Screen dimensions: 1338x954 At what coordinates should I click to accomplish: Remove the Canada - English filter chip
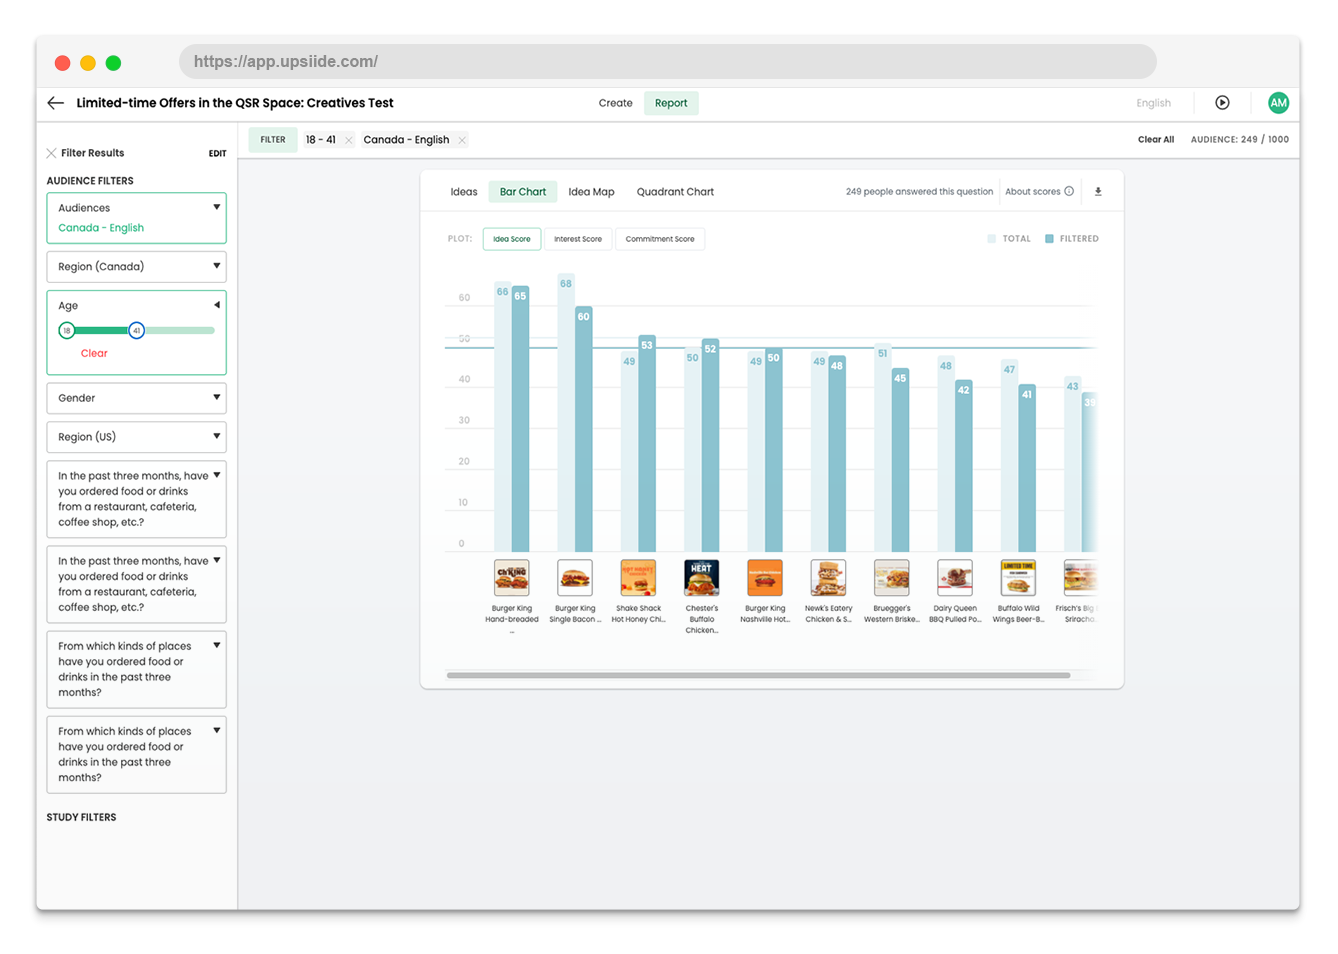(x=462, y=141)
